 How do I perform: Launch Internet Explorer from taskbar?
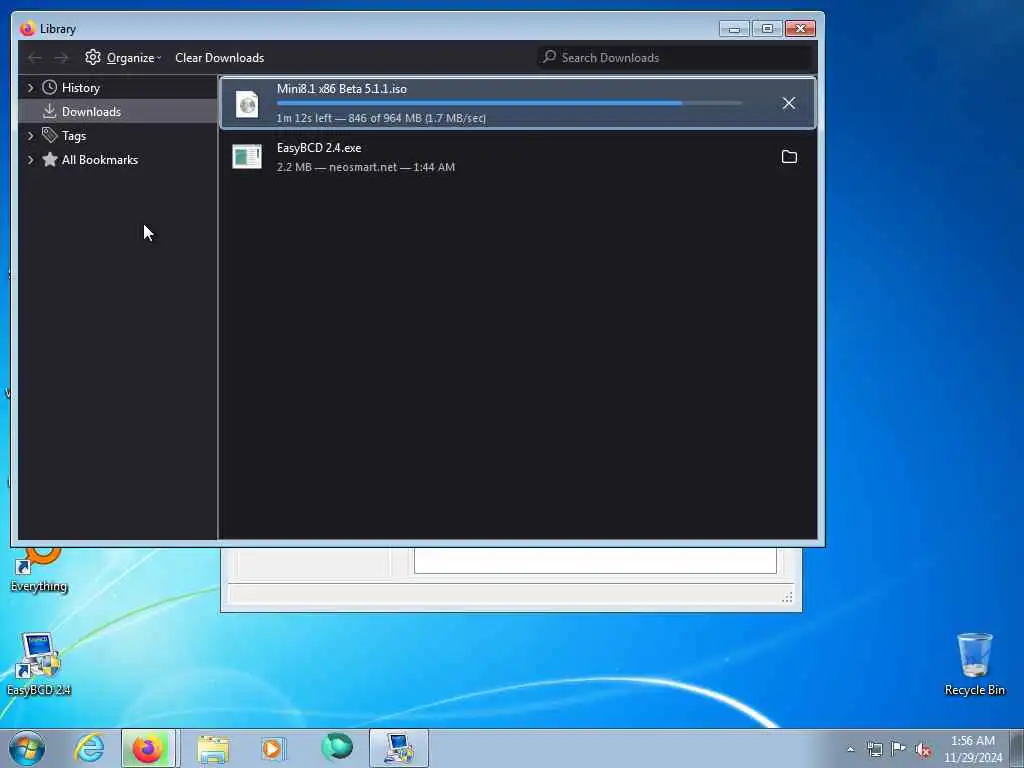click(89, 748)
